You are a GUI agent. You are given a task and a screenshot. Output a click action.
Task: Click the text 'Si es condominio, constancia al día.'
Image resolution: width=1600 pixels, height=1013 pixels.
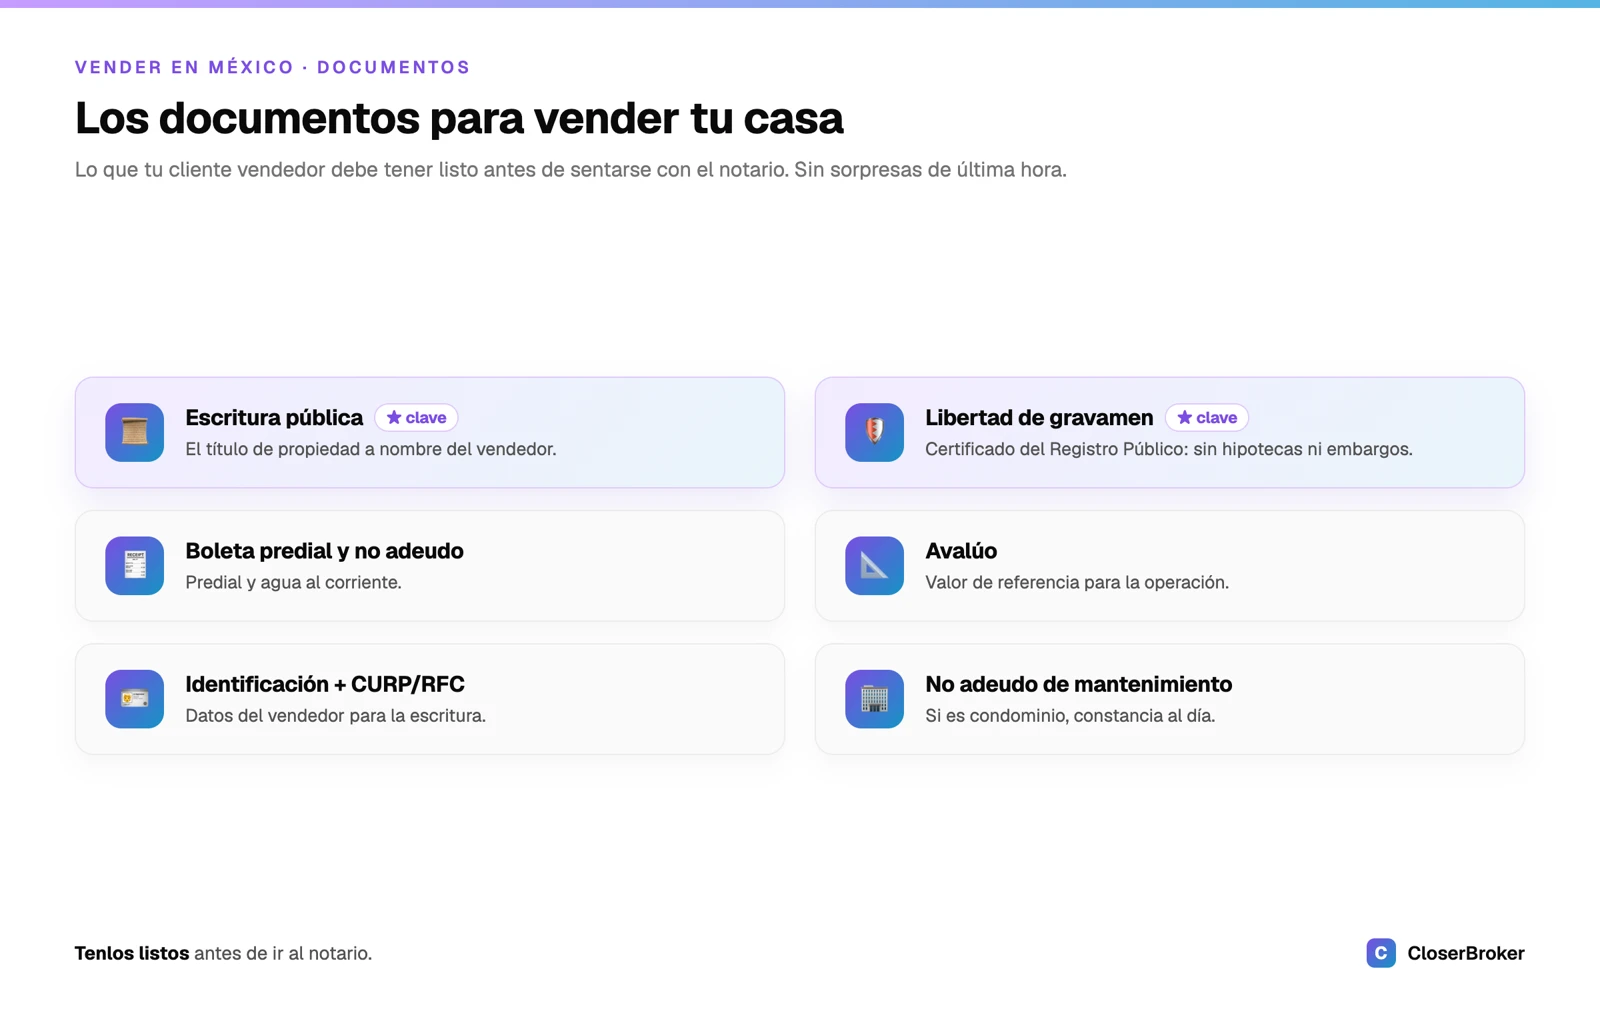tap(1070, 716)
